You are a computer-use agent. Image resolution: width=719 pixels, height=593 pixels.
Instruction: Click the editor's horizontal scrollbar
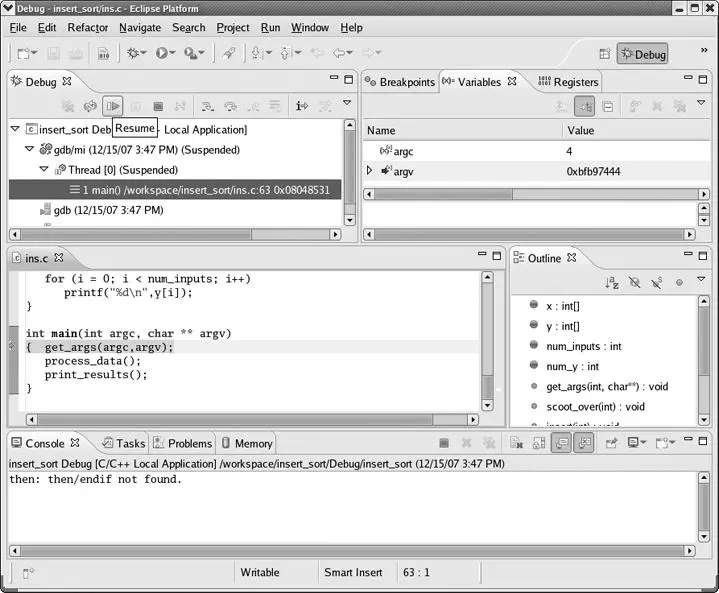tap(250, 419)
